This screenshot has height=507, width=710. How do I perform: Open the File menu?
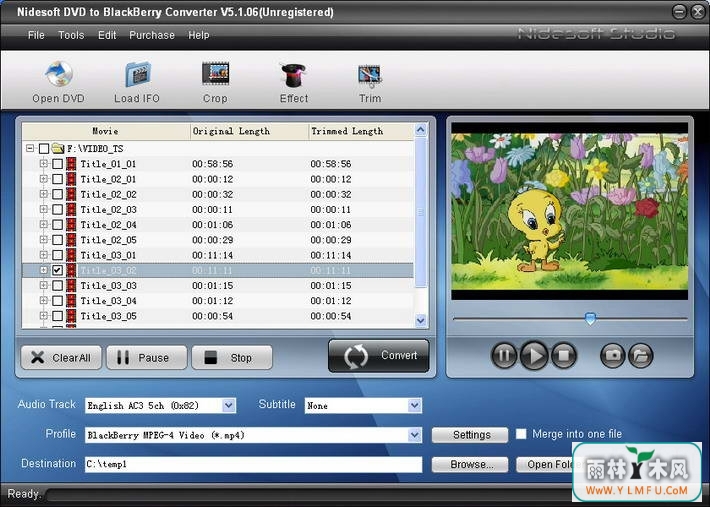click(36, 35)
